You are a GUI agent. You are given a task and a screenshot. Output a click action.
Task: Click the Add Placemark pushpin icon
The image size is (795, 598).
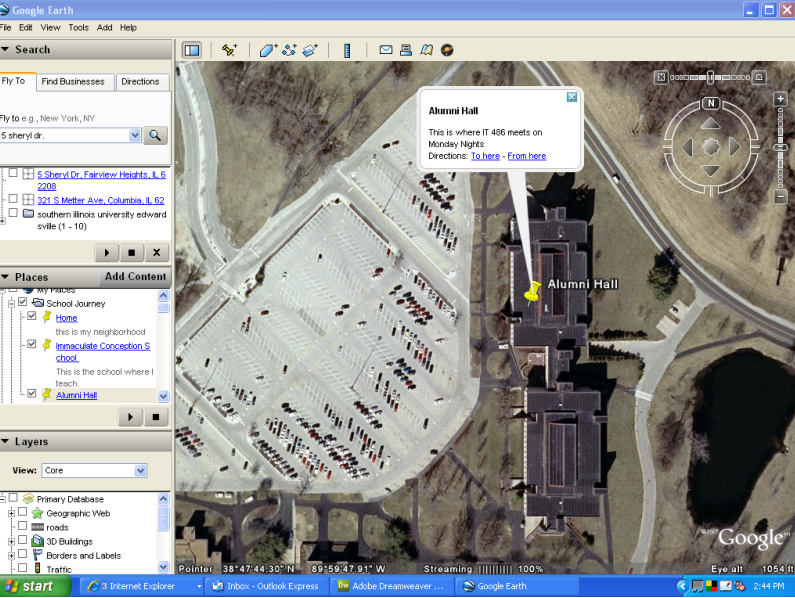click(230, 50)
